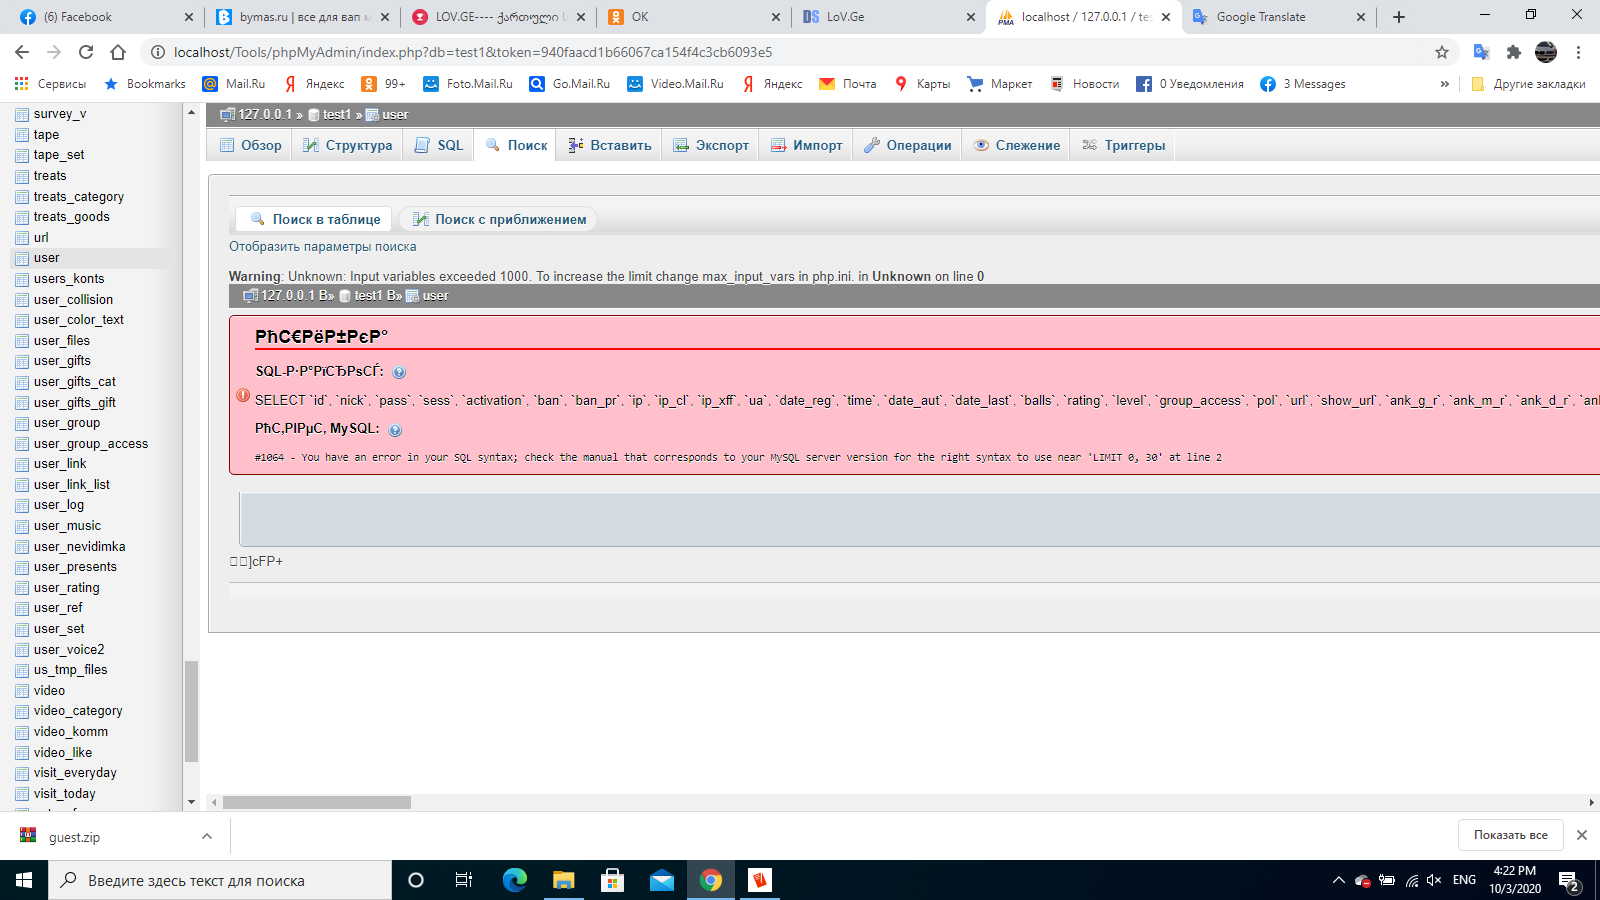
Task: Click the browser reload button
Action: 86,52
